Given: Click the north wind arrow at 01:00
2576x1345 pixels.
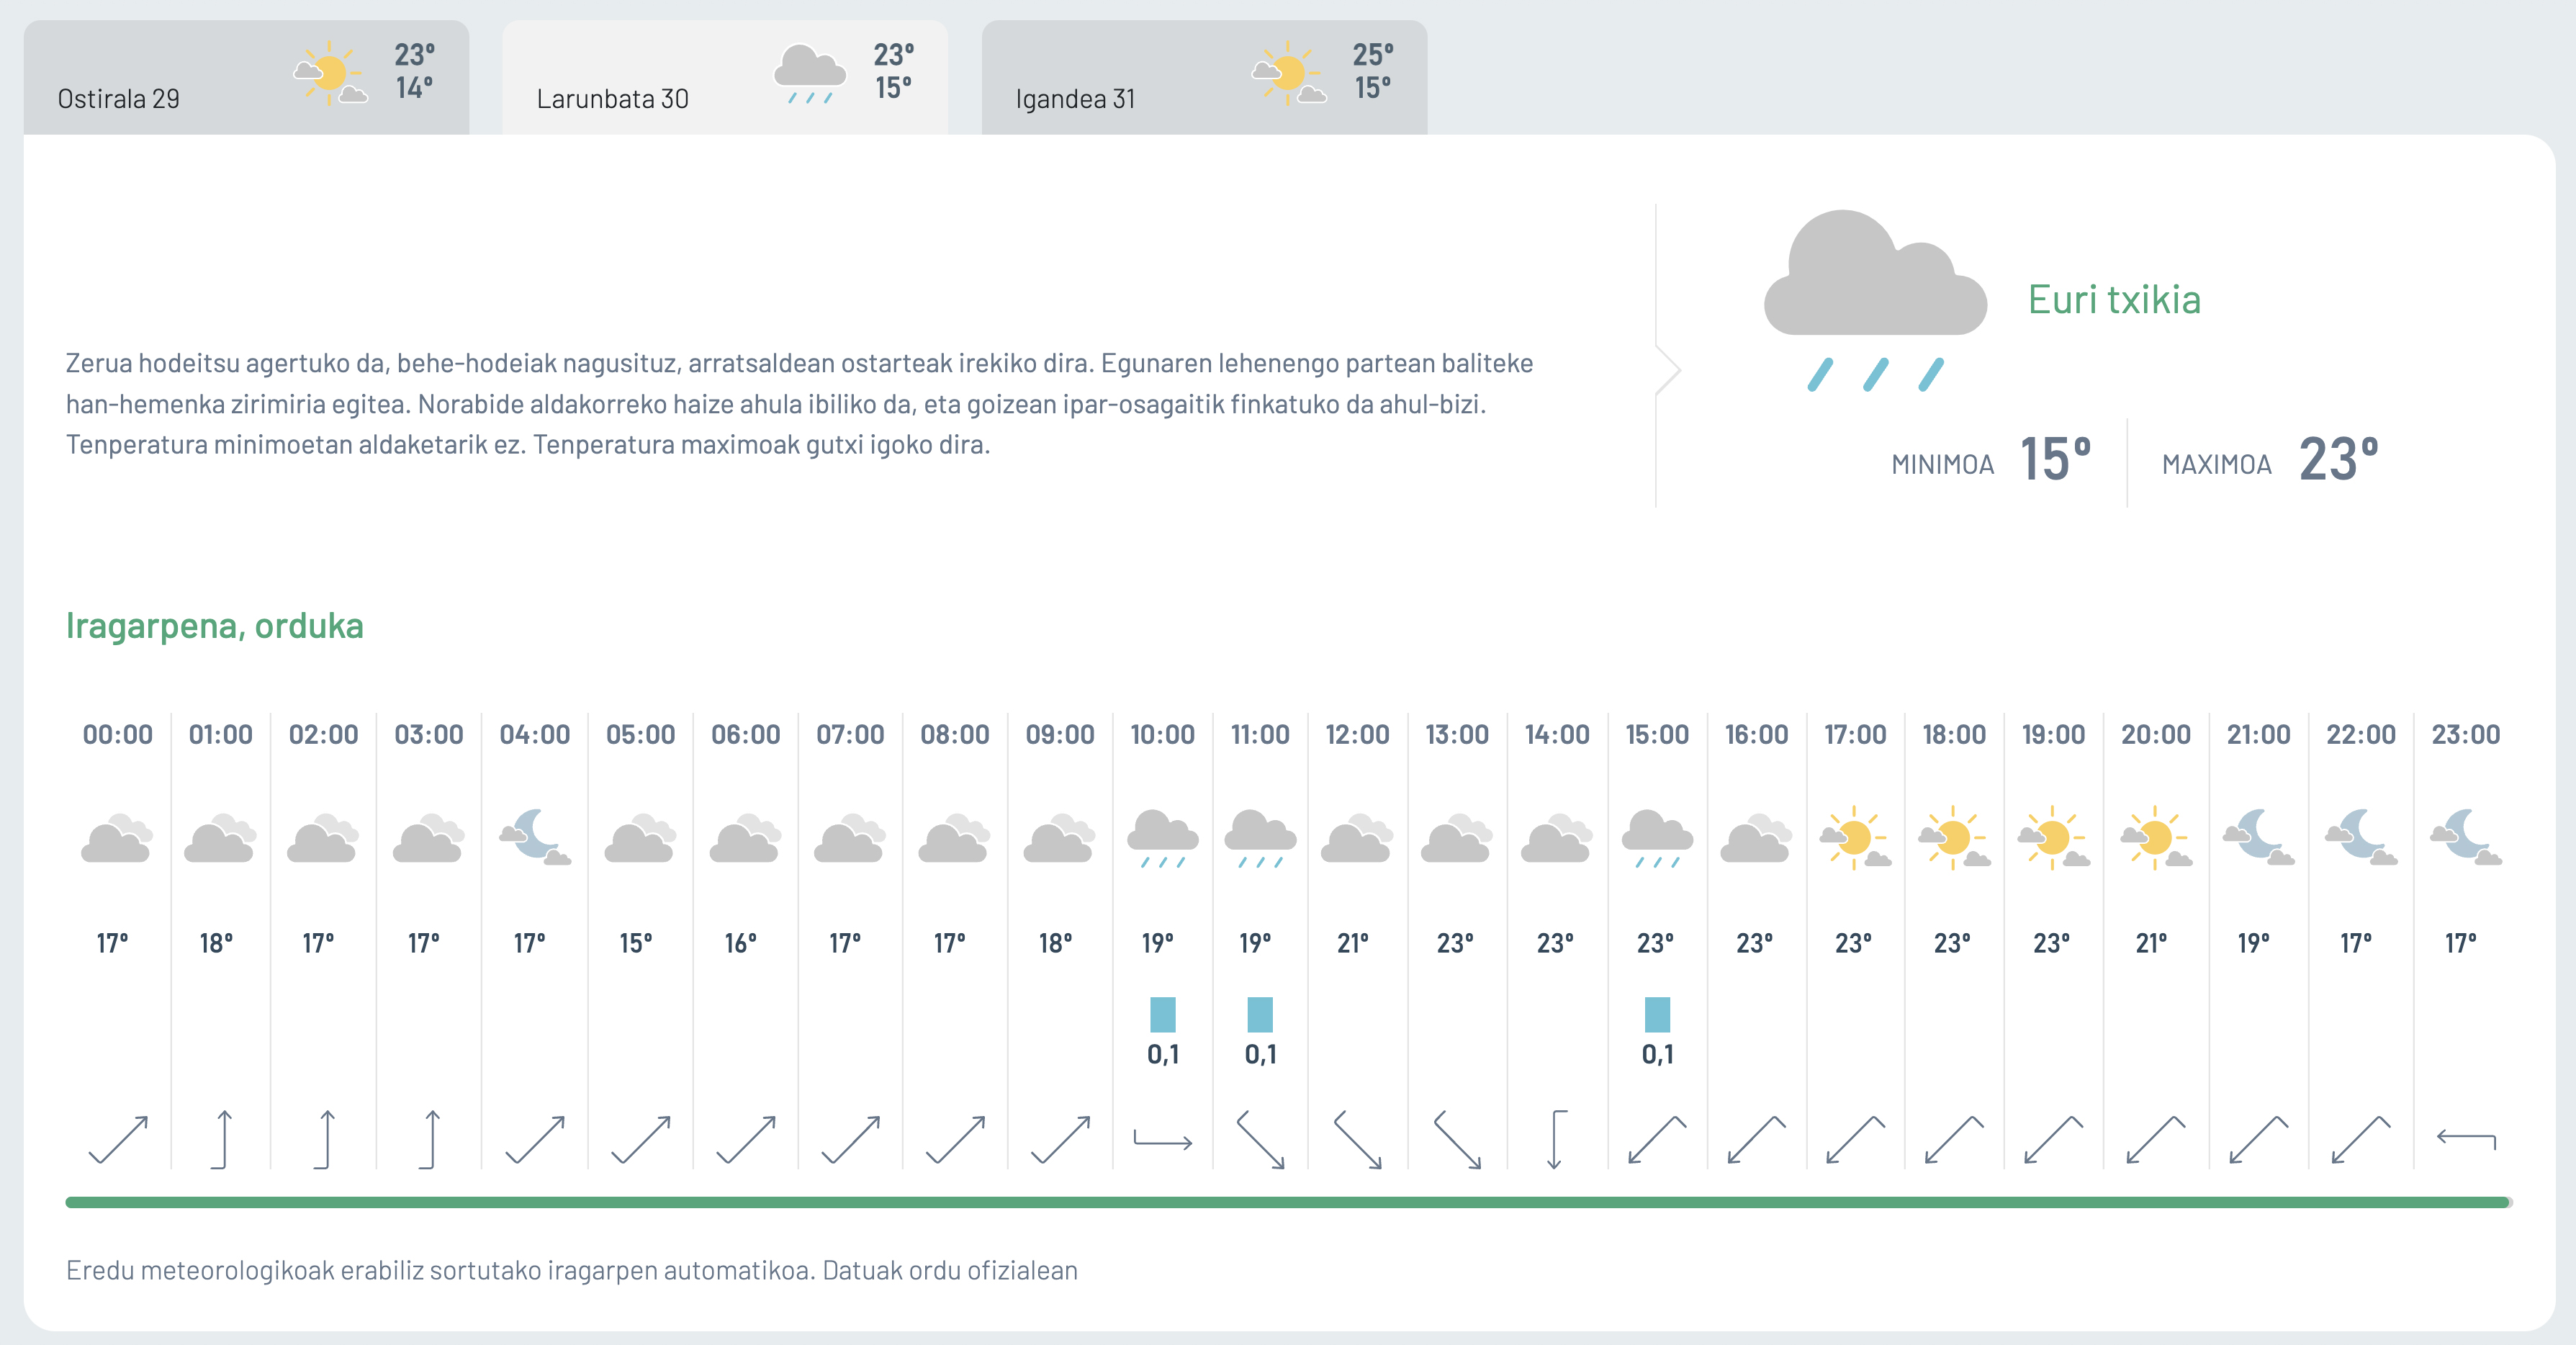Looking at the screenshot, I should [x=222, y=1139].
